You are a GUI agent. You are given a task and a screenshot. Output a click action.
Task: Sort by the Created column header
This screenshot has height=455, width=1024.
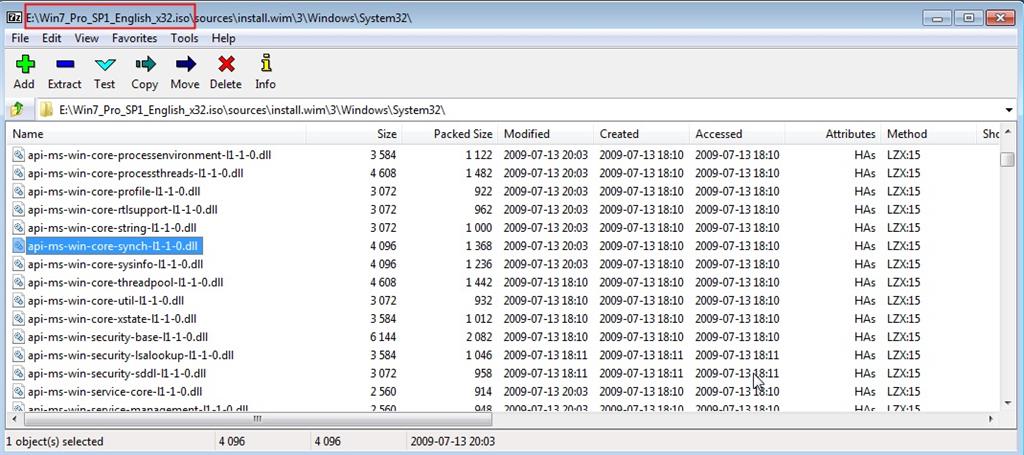[642, 134]
